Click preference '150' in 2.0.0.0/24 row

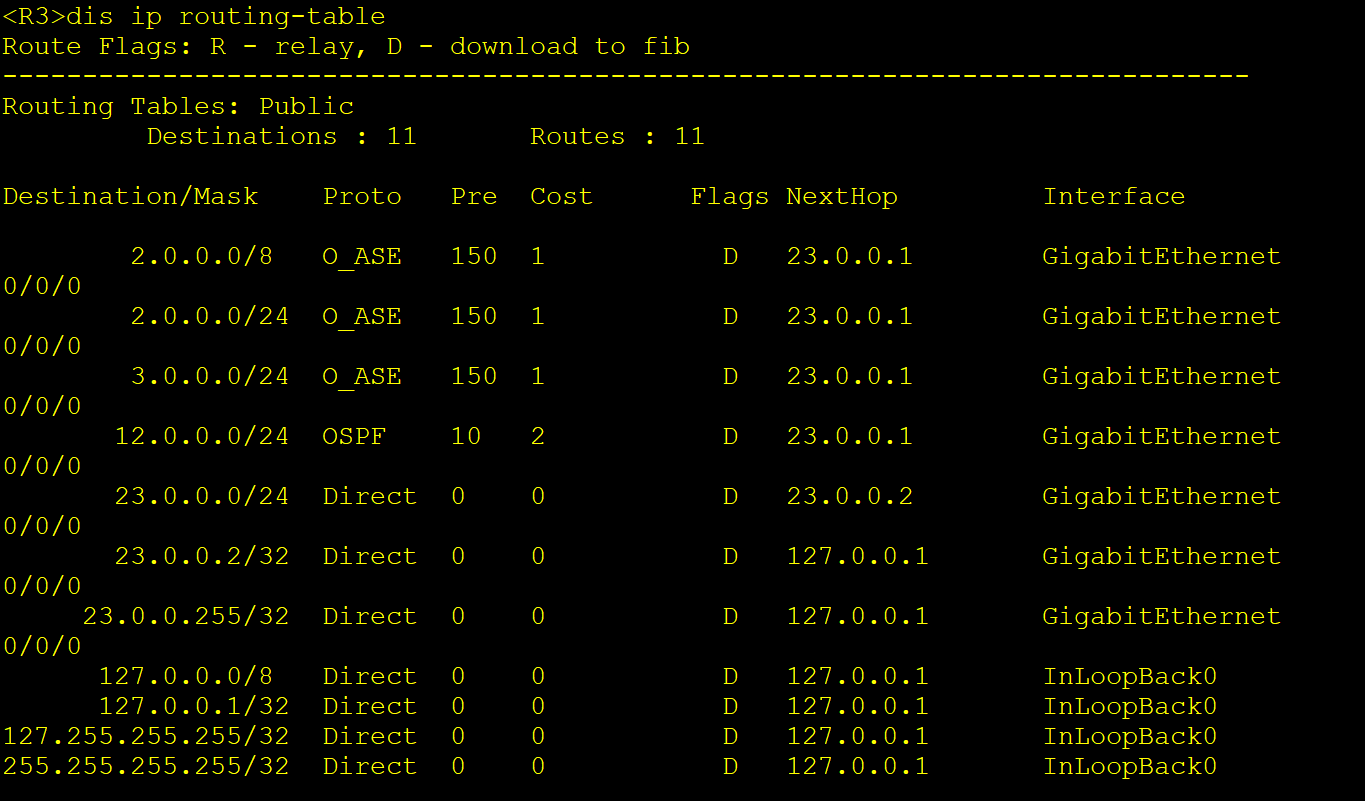(474, 317)
